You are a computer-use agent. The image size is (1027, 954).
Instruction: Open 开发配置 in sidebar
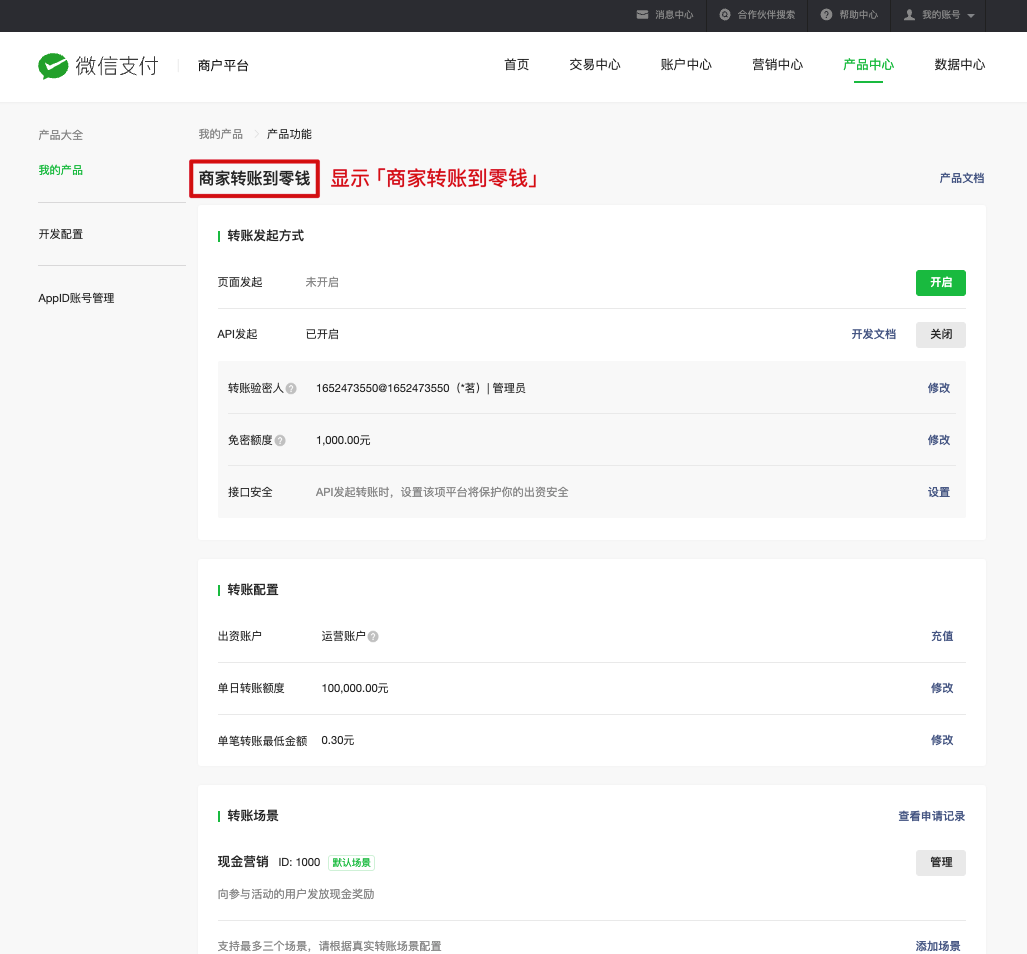60,234
